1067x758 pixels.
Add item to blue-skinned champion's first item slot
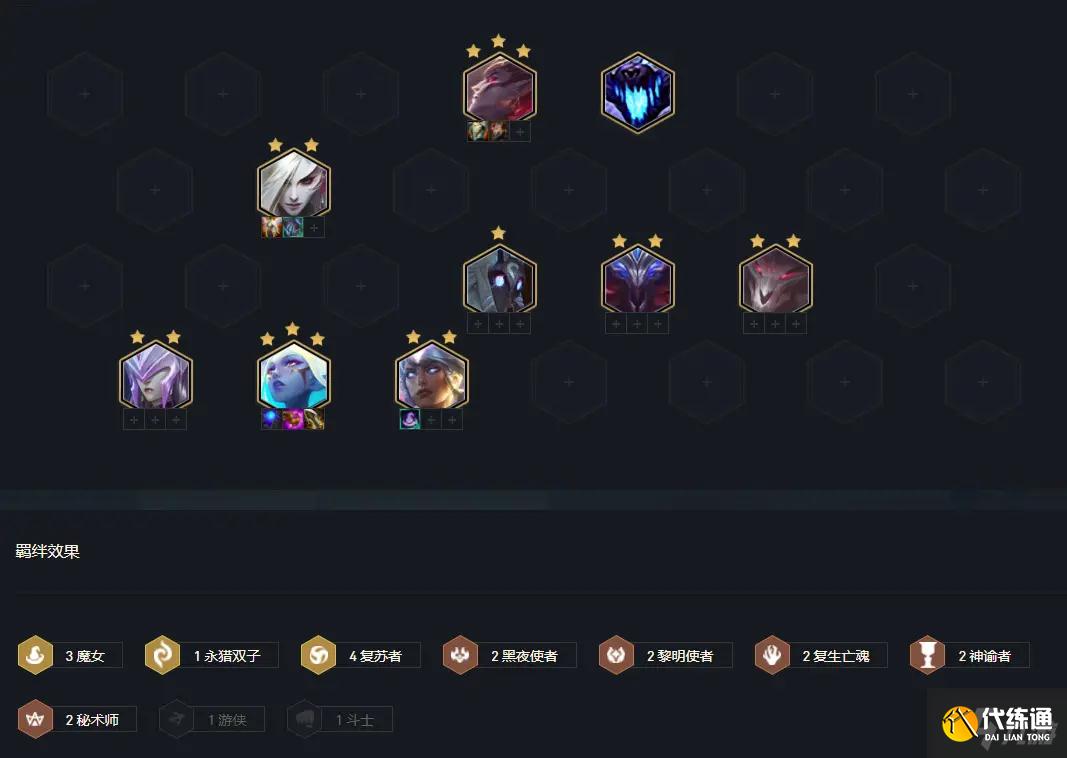coord(272,419)
